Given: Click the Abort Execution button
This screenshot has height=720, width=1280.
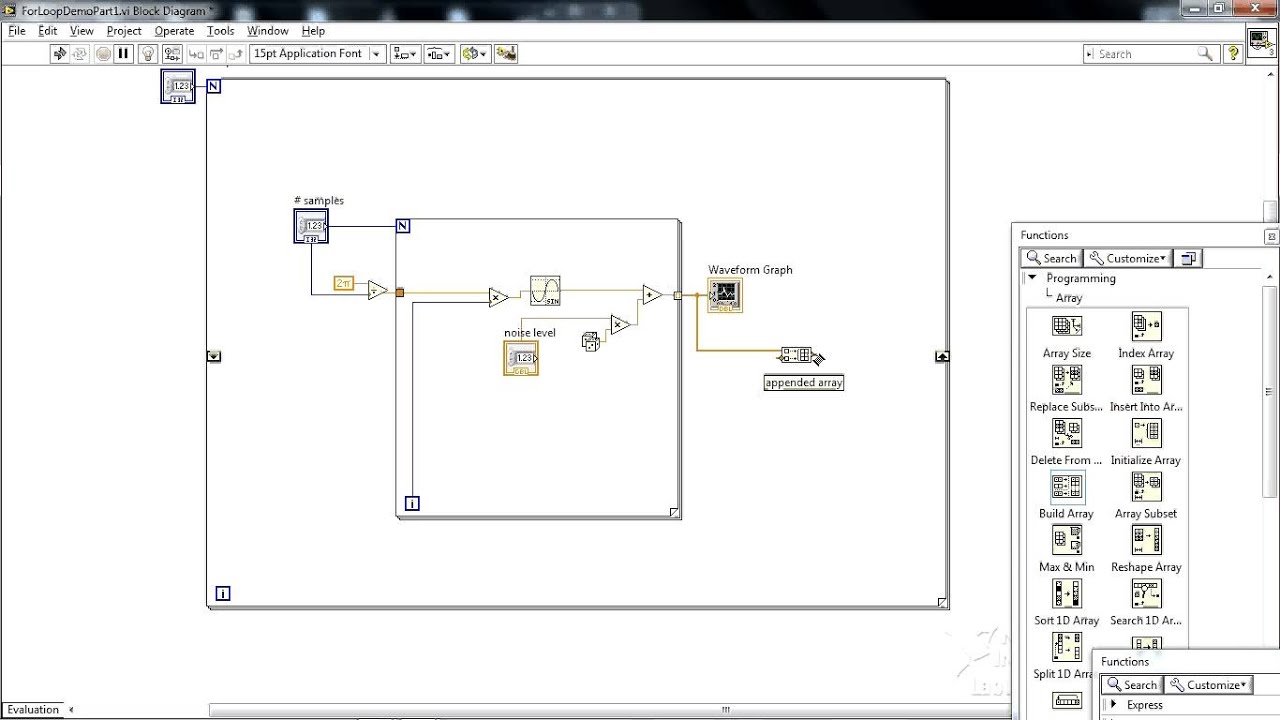Looking at the screenshot, I should point(103,54).
